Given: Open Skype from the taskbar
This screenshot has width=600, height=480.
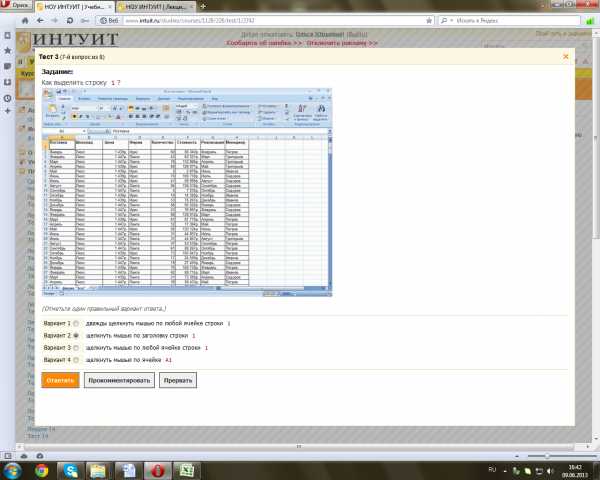Looking at the screenshot, I should [x=70, y=471].
